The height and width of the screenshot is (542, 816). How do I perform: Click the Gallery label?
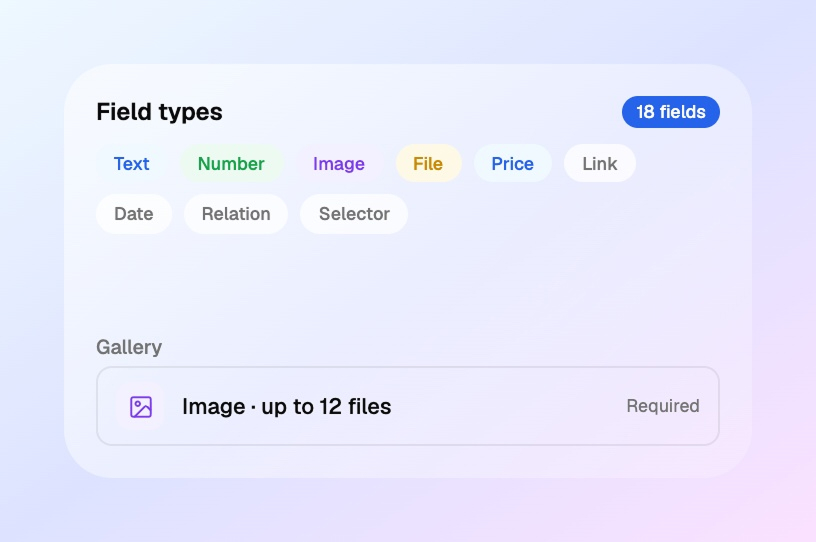click(x=129, y=347)
